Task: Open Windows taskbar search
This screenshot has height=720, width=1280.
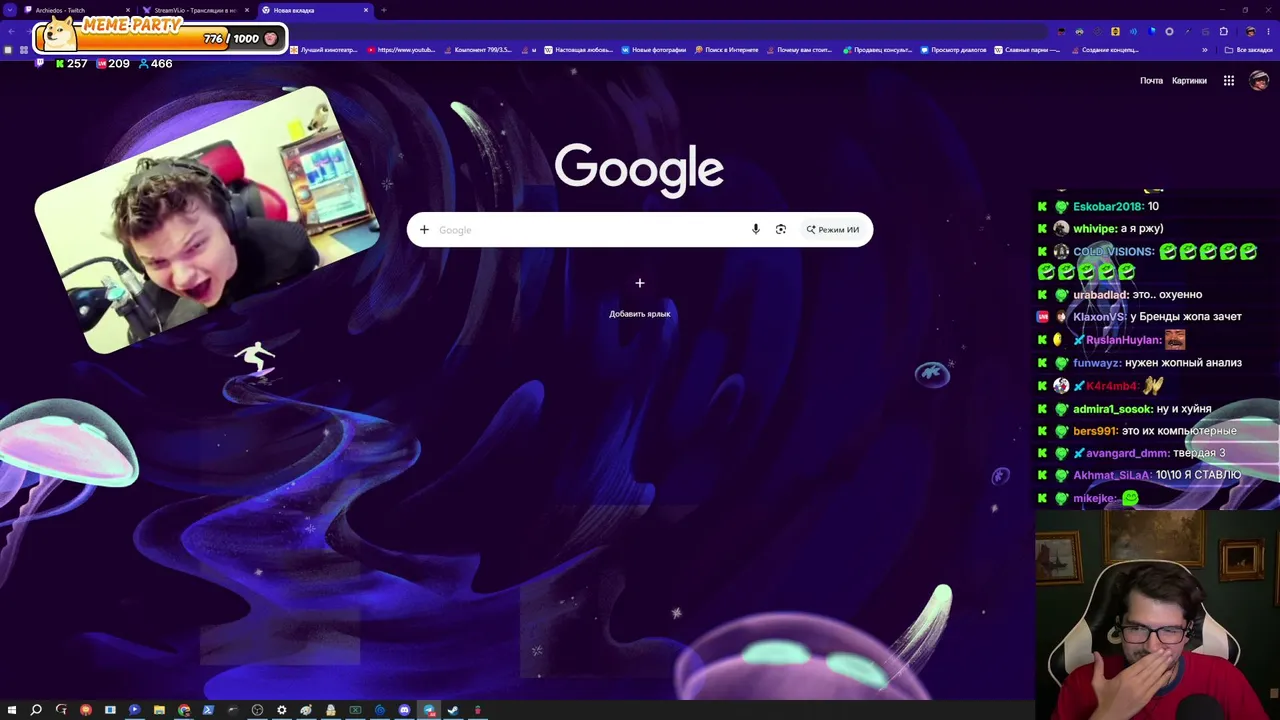Action: coord(36,710)
